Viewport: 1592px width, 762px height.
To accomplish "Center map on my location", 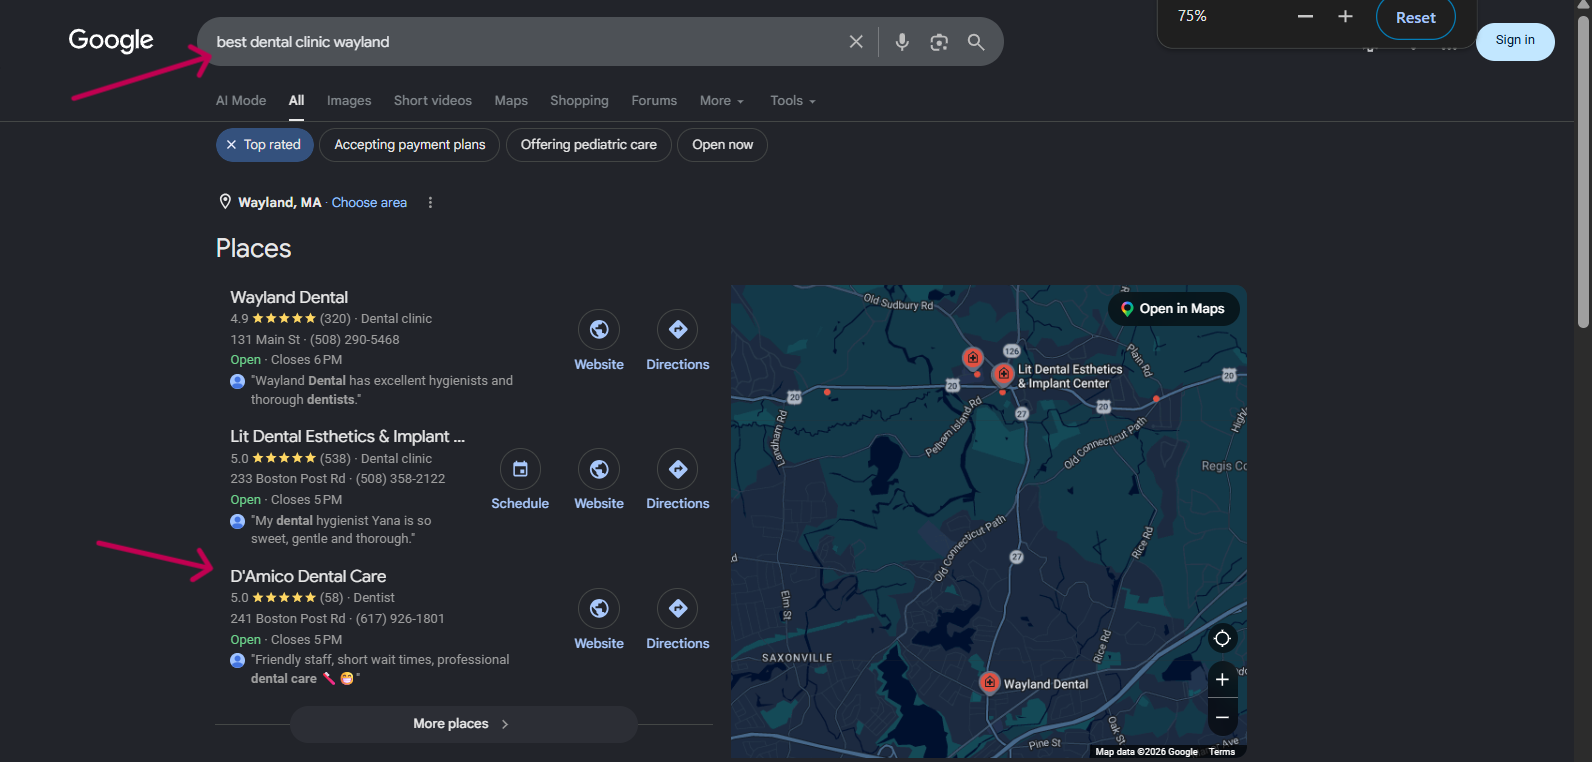I will [1222, 639].
